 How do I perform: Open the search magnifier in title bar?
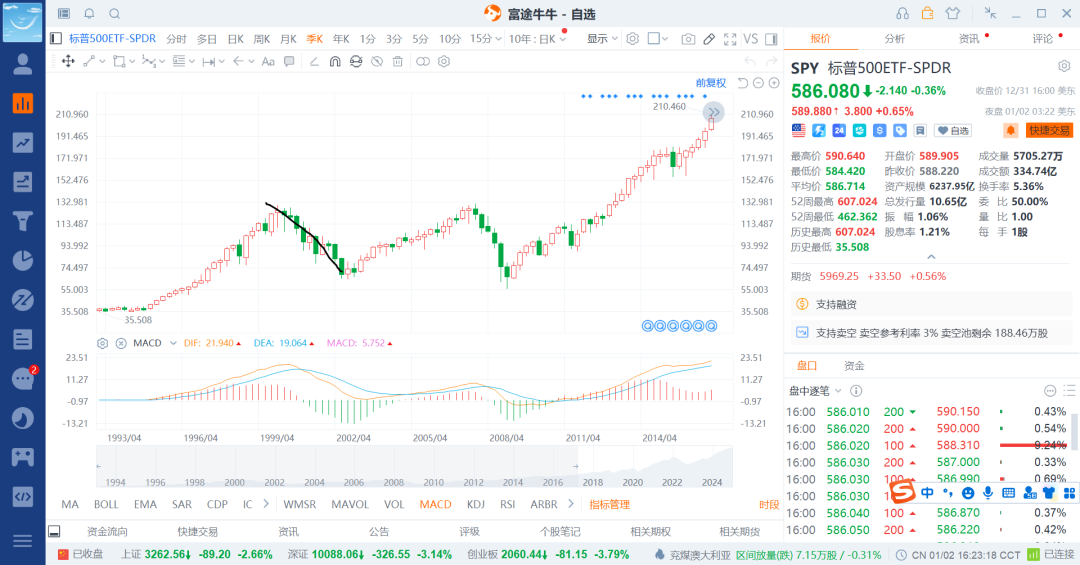[x=115, y=13]
